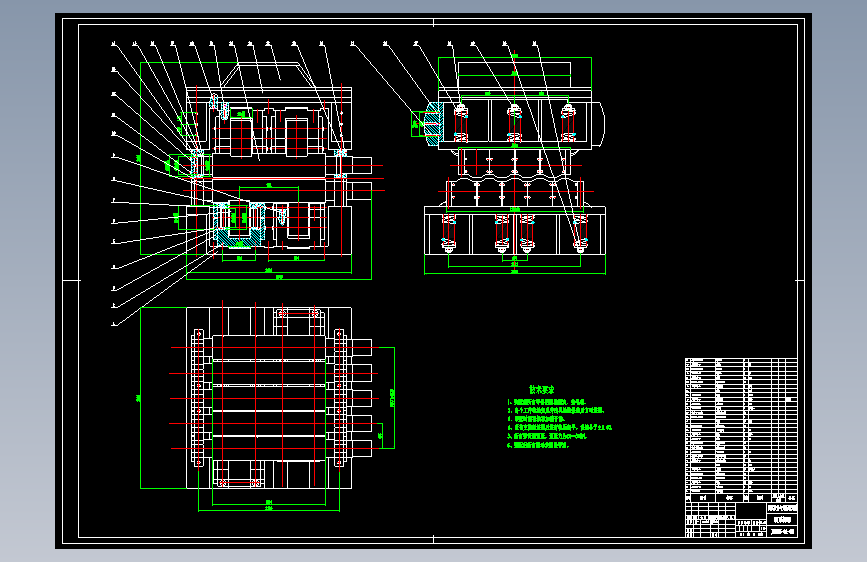The width and height of the screenshot is (867, 562).
Task: Select the vertical green dimension beside plan view
Action: (139, 398)
